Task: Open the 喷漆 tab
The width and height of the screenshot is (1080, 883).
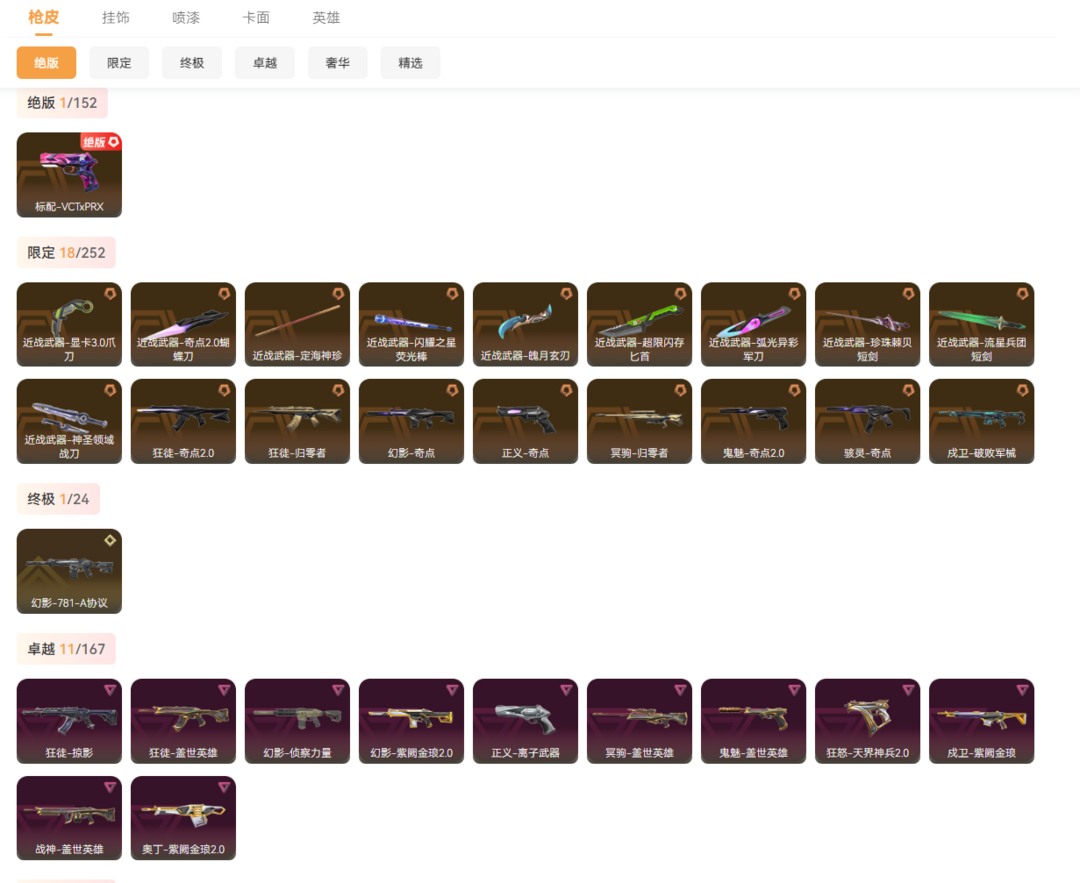Action: click(x=186, y=18)
